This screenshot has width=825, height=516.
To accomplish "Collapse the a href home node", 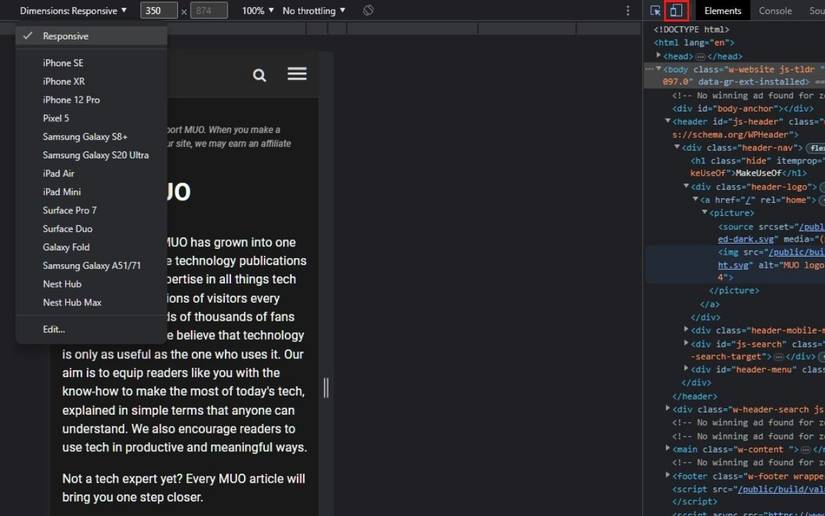I will [696, 199].
